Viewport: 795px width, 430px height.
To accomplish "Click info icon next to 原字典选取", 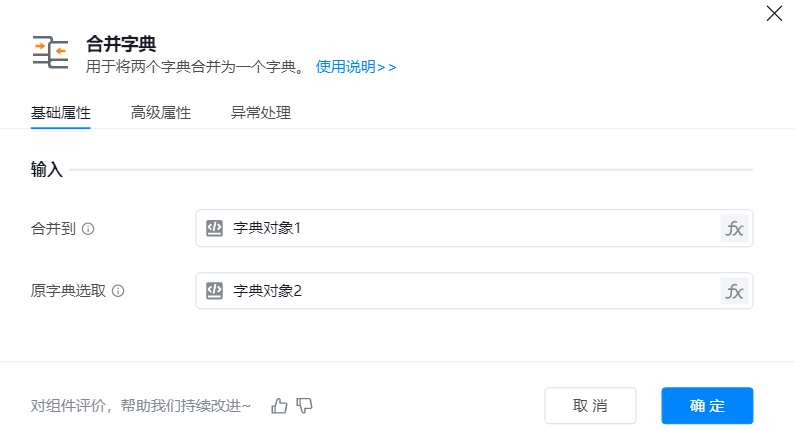I will click(118, 291).
